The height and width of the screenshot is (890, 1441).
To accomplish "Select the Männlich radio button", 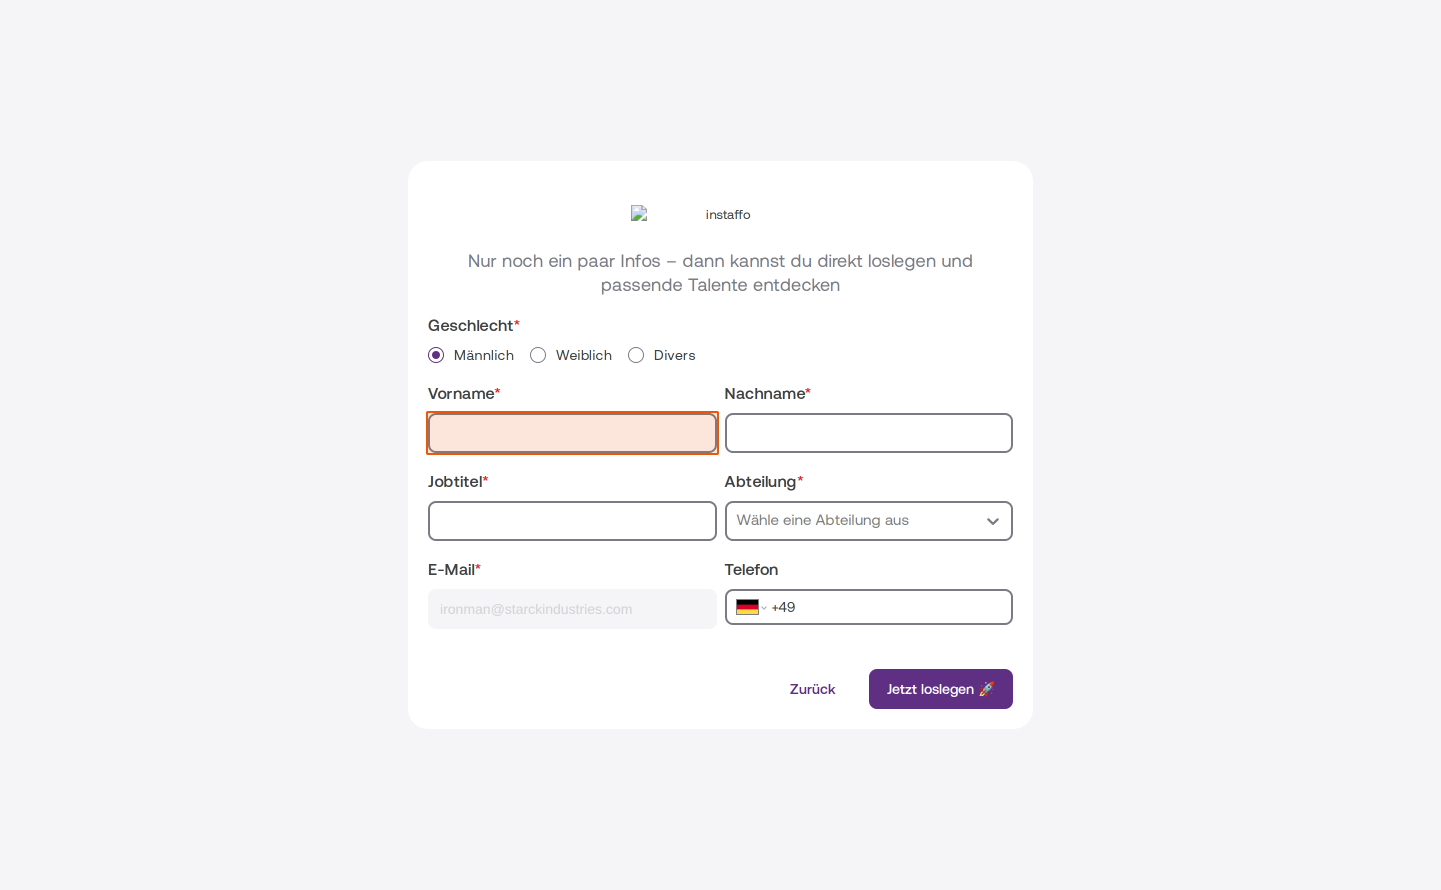I will [436, 355].
